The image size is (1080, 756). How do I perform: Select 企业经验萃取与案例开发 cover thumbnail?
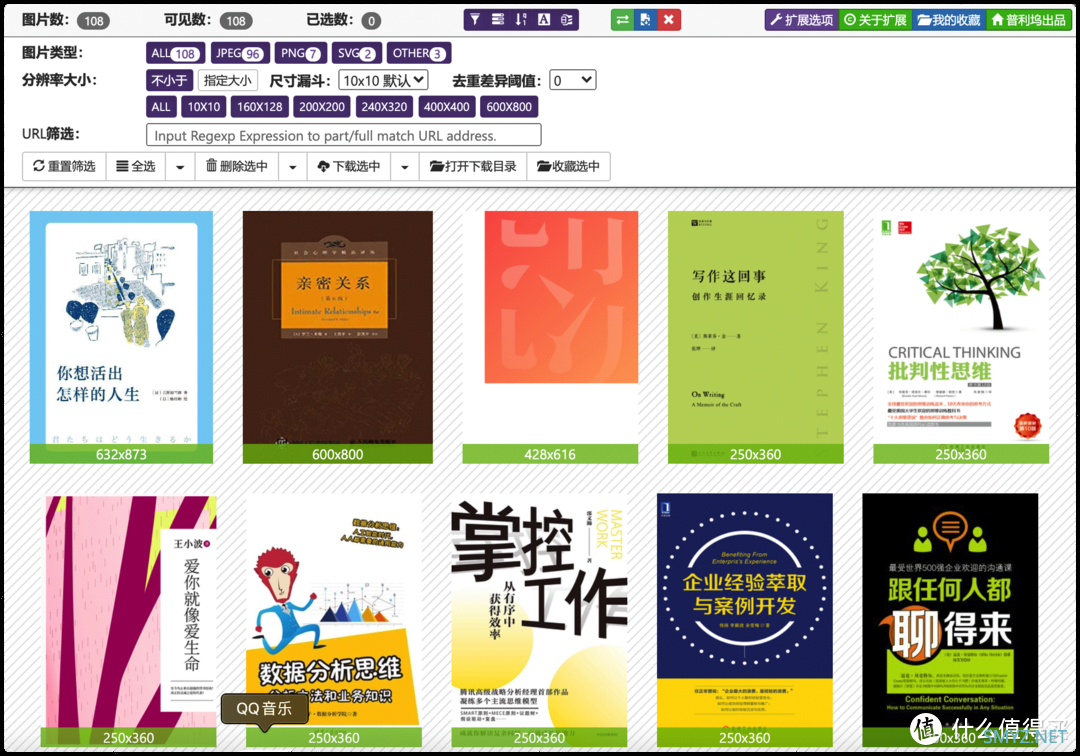[x=745, y=620]
